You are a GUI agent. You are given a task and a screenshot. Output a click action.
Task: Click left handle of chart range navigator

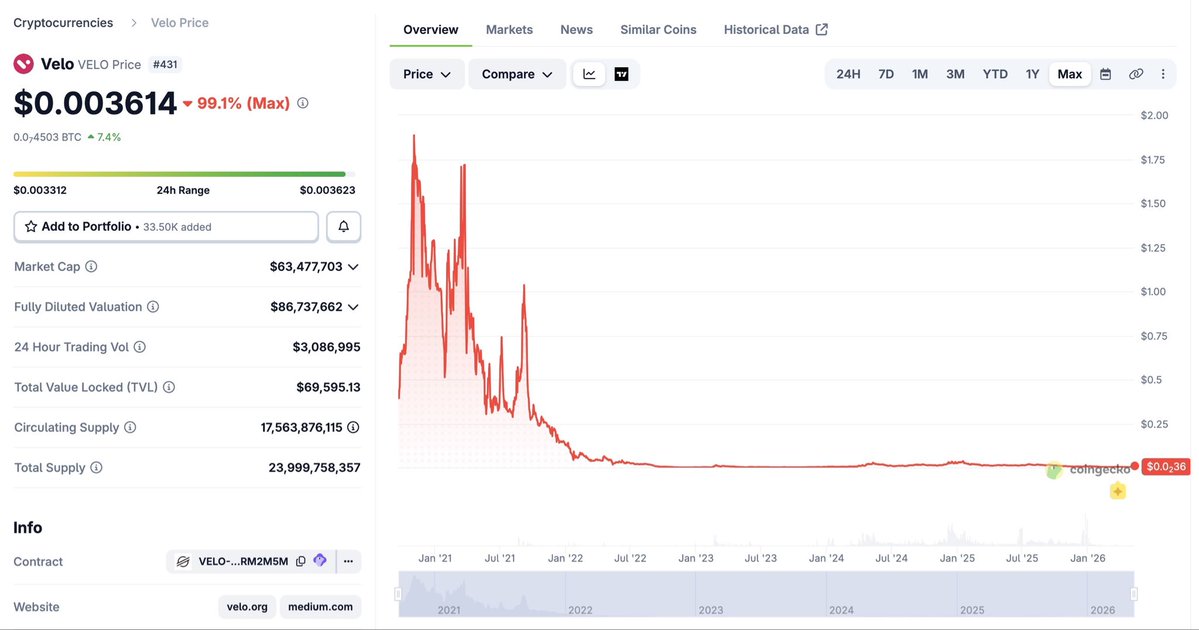point(398,594)
